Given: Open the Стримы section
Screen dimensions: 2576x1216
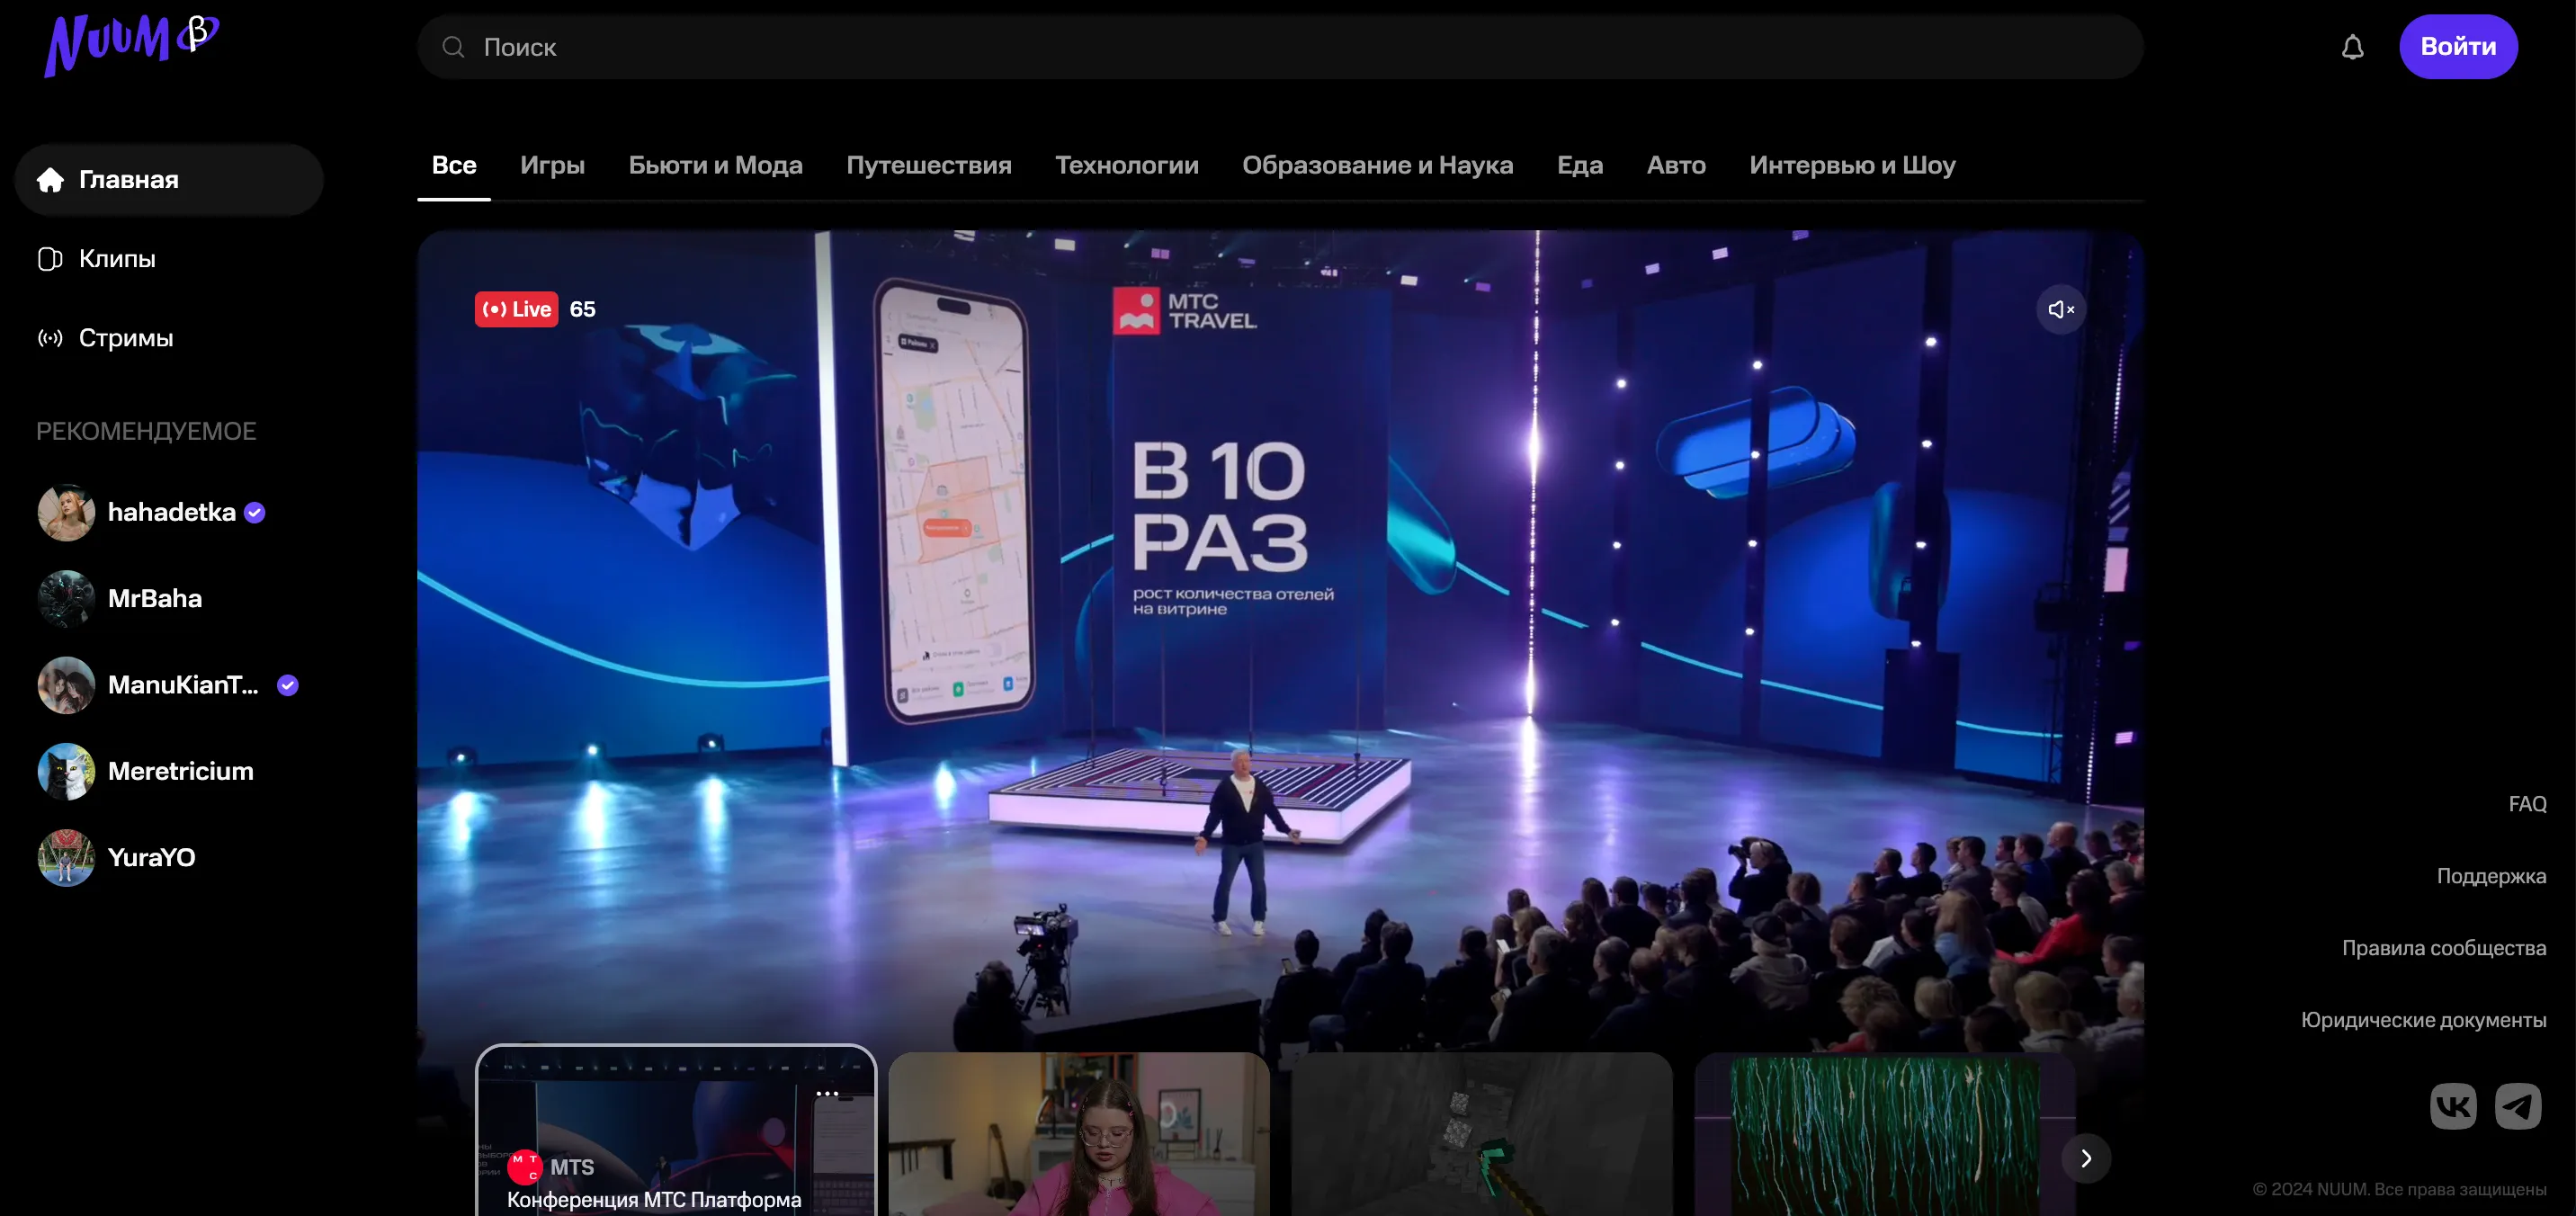Looking at the screenshot, I should tap(125, 338).
